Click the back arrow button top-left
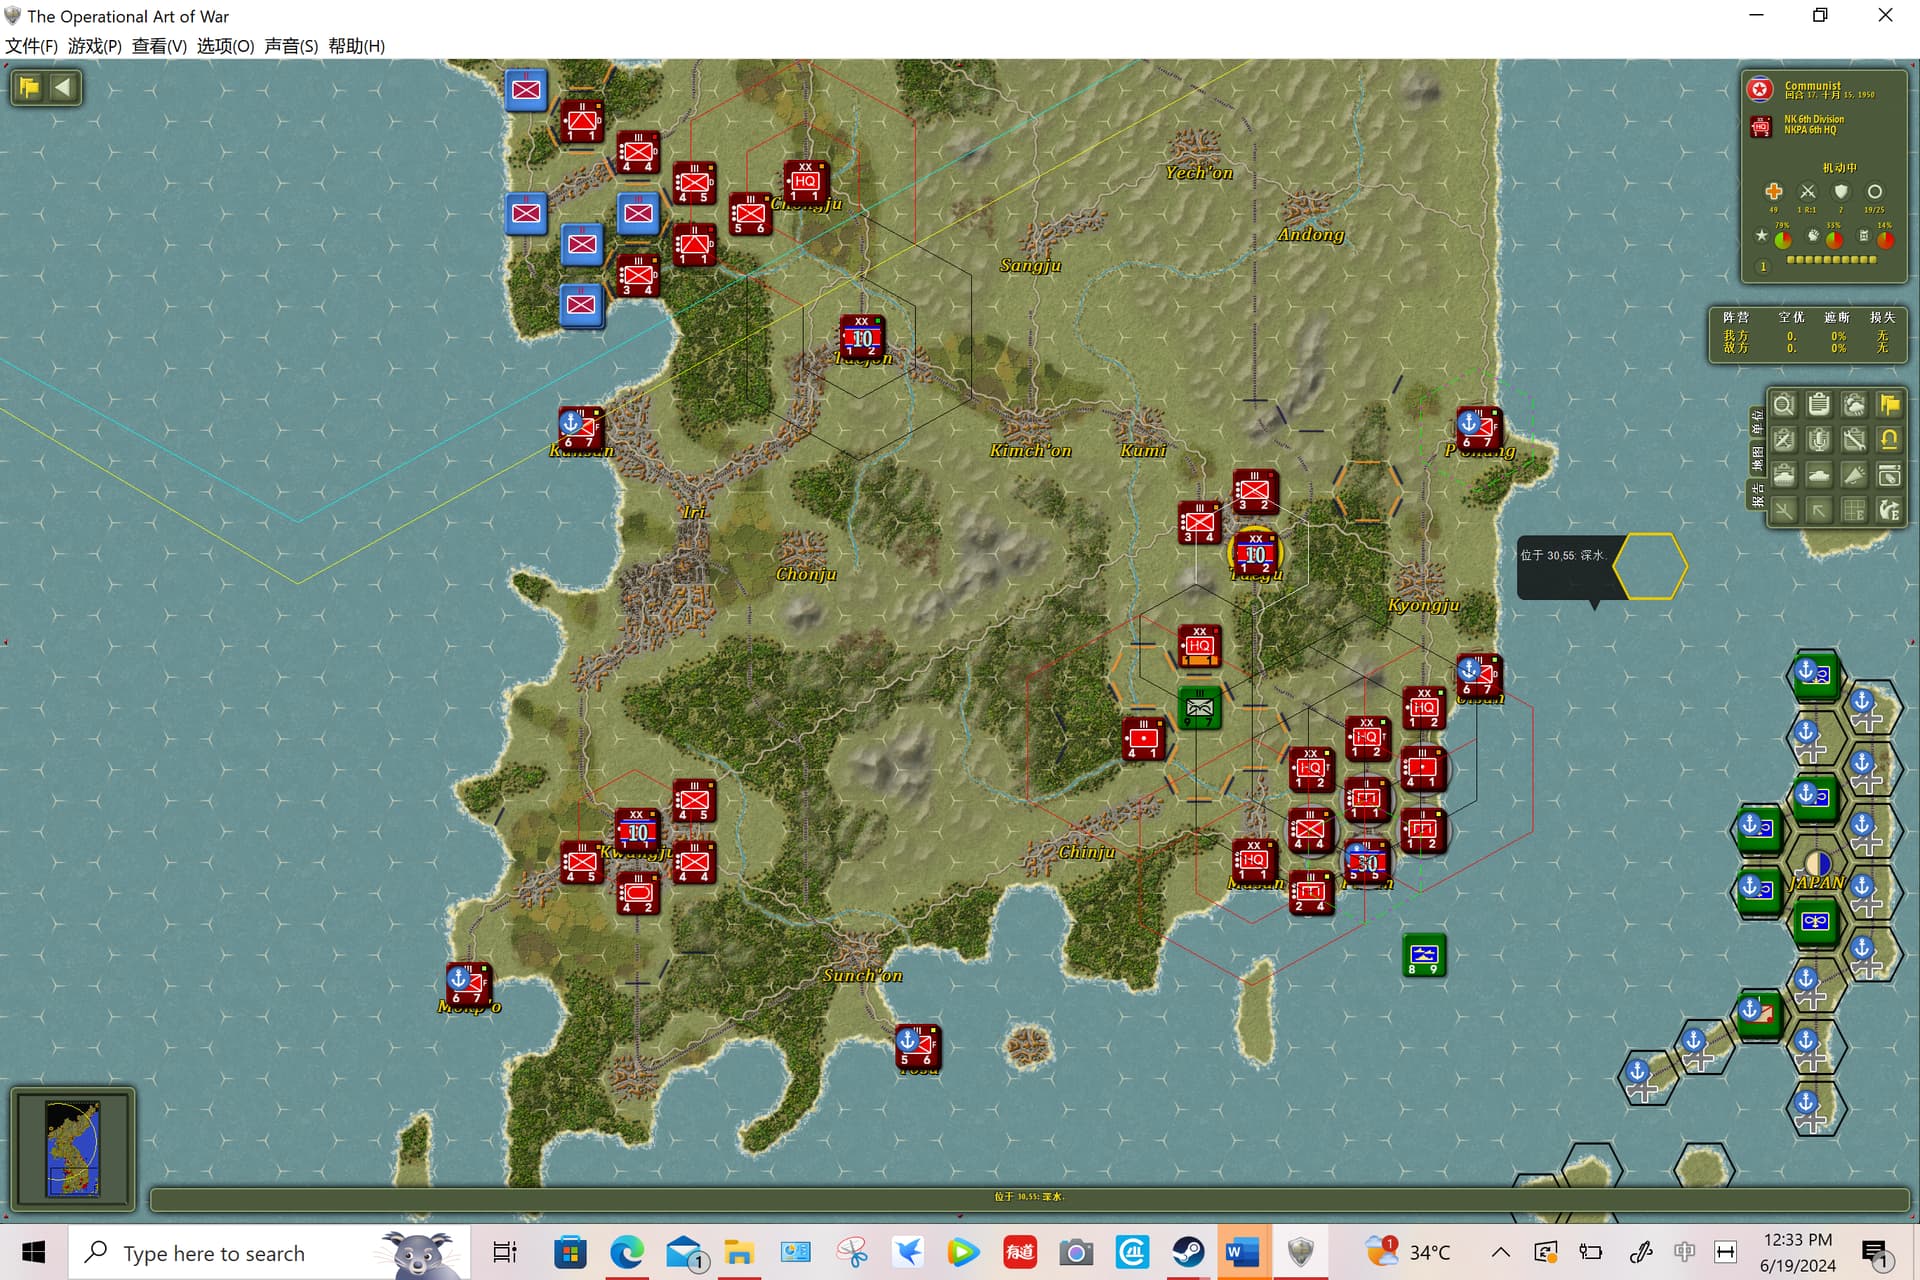The height and width of the screenshot is (1280, 1920). click(x=63, y=87)
